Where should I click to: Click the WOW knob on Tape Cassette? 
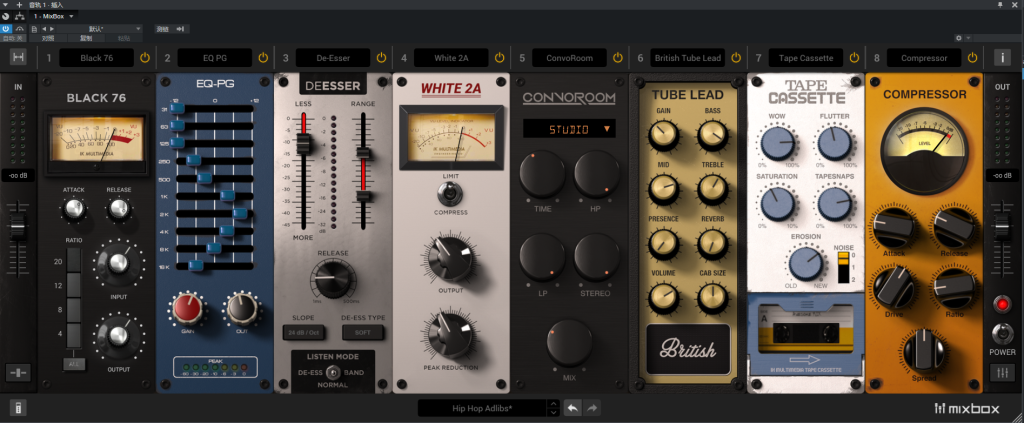pos(776,144)
